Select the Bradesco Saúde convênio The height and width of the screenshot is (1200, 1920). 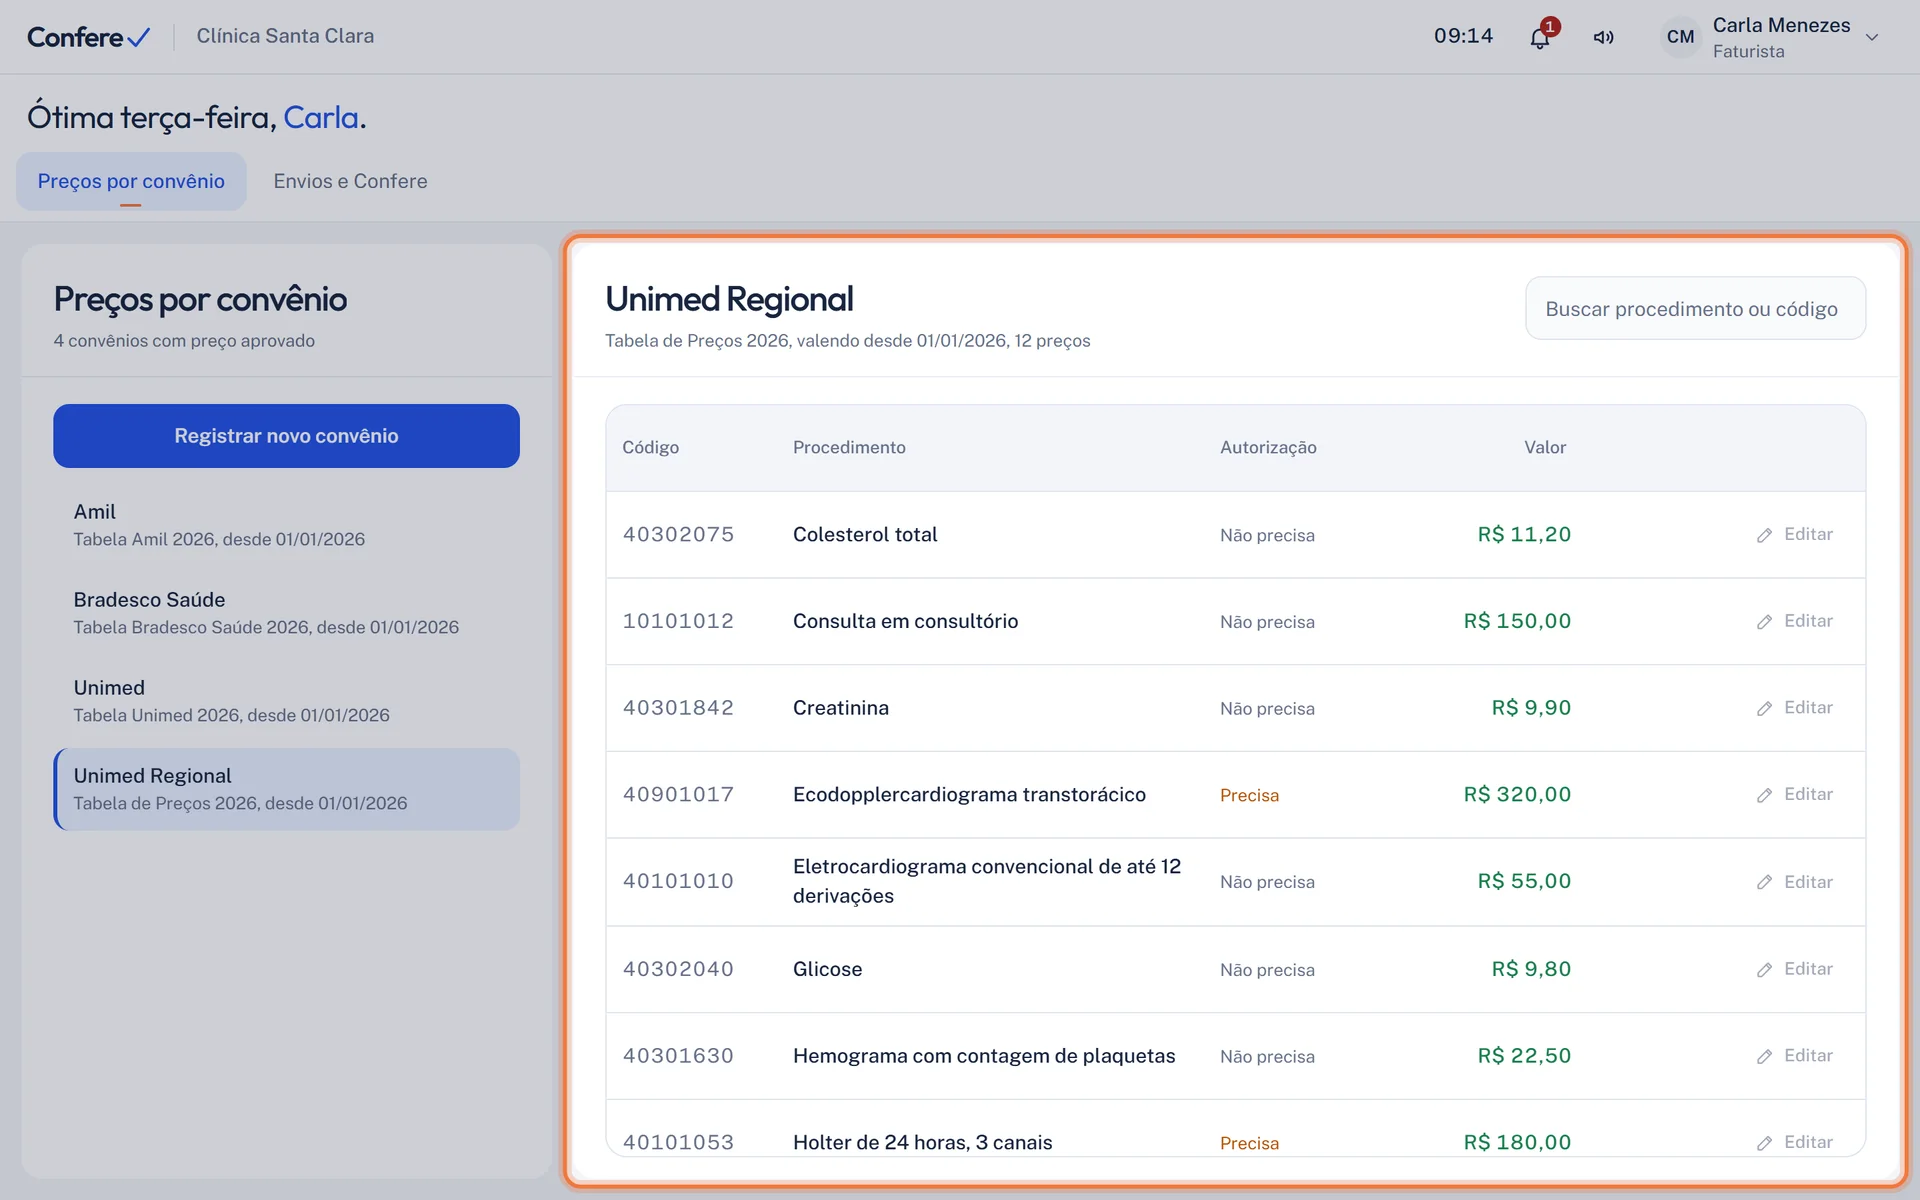(286, 613)
